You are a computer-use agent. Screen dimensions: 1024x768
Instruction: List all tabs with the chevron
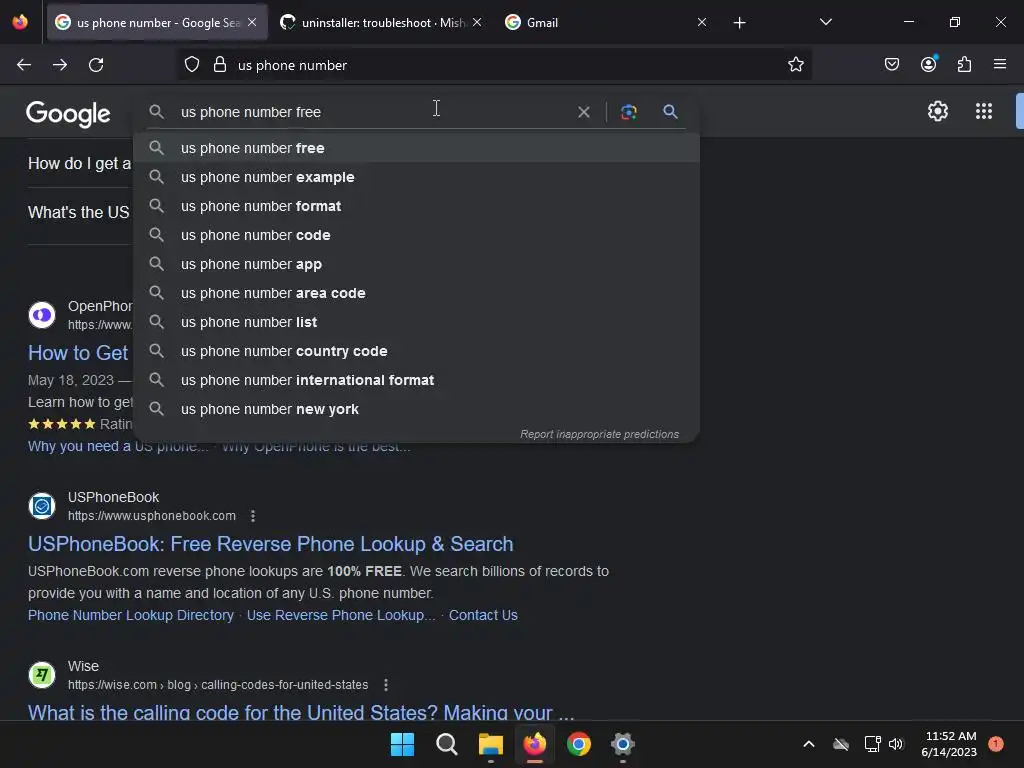tap(825, 22)
